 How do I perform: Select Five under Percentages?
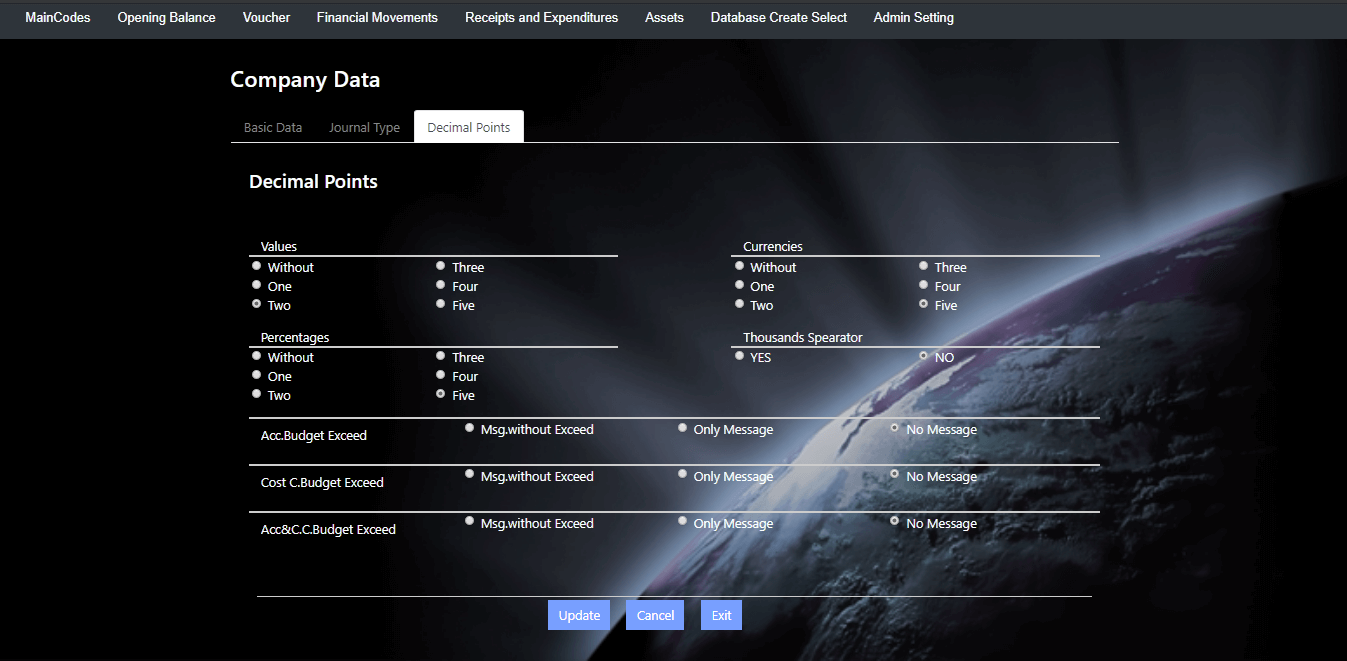[x=441, y=394]
